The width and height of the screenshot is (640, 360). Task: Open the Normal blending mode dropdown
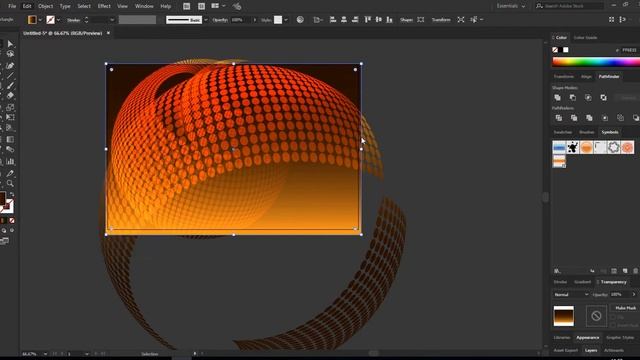(x=571, y=294)
